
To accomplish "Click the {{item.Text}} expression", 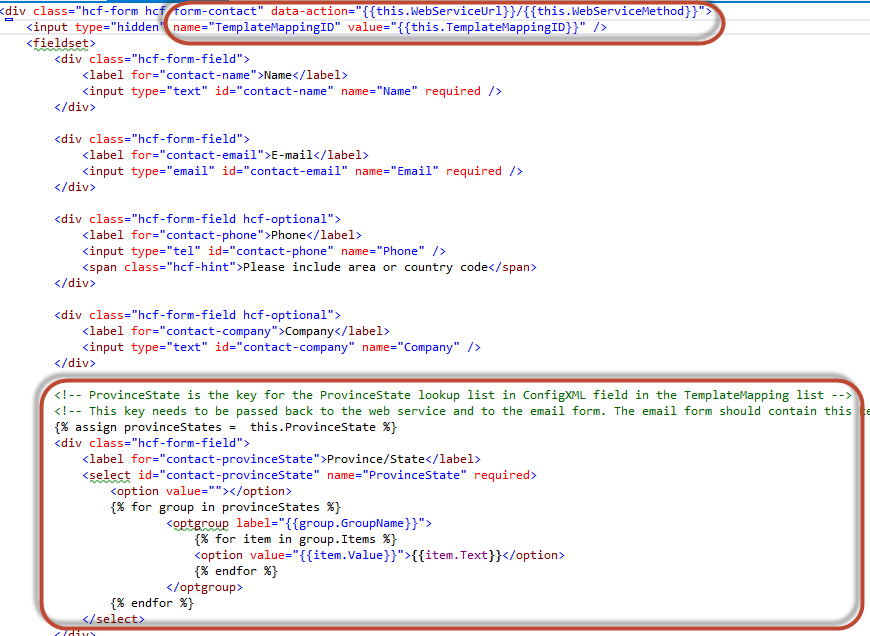I will tap(456, 555).
